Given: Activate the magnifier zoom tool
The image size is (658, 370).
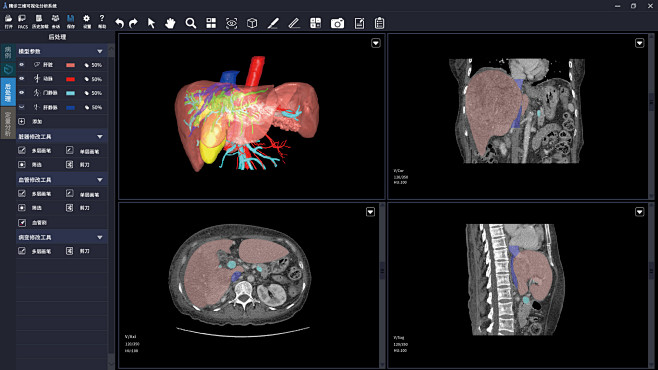Looking at the screenshot, I should click(x=191, y=23).
